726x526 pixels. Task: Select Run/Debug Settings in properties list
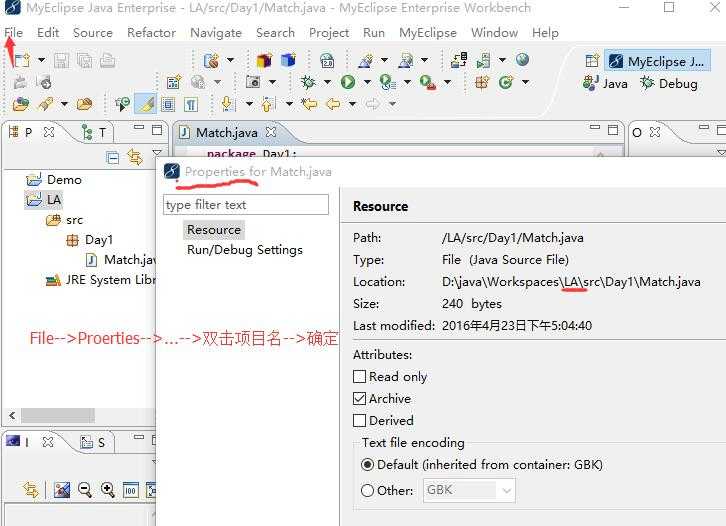244,250
